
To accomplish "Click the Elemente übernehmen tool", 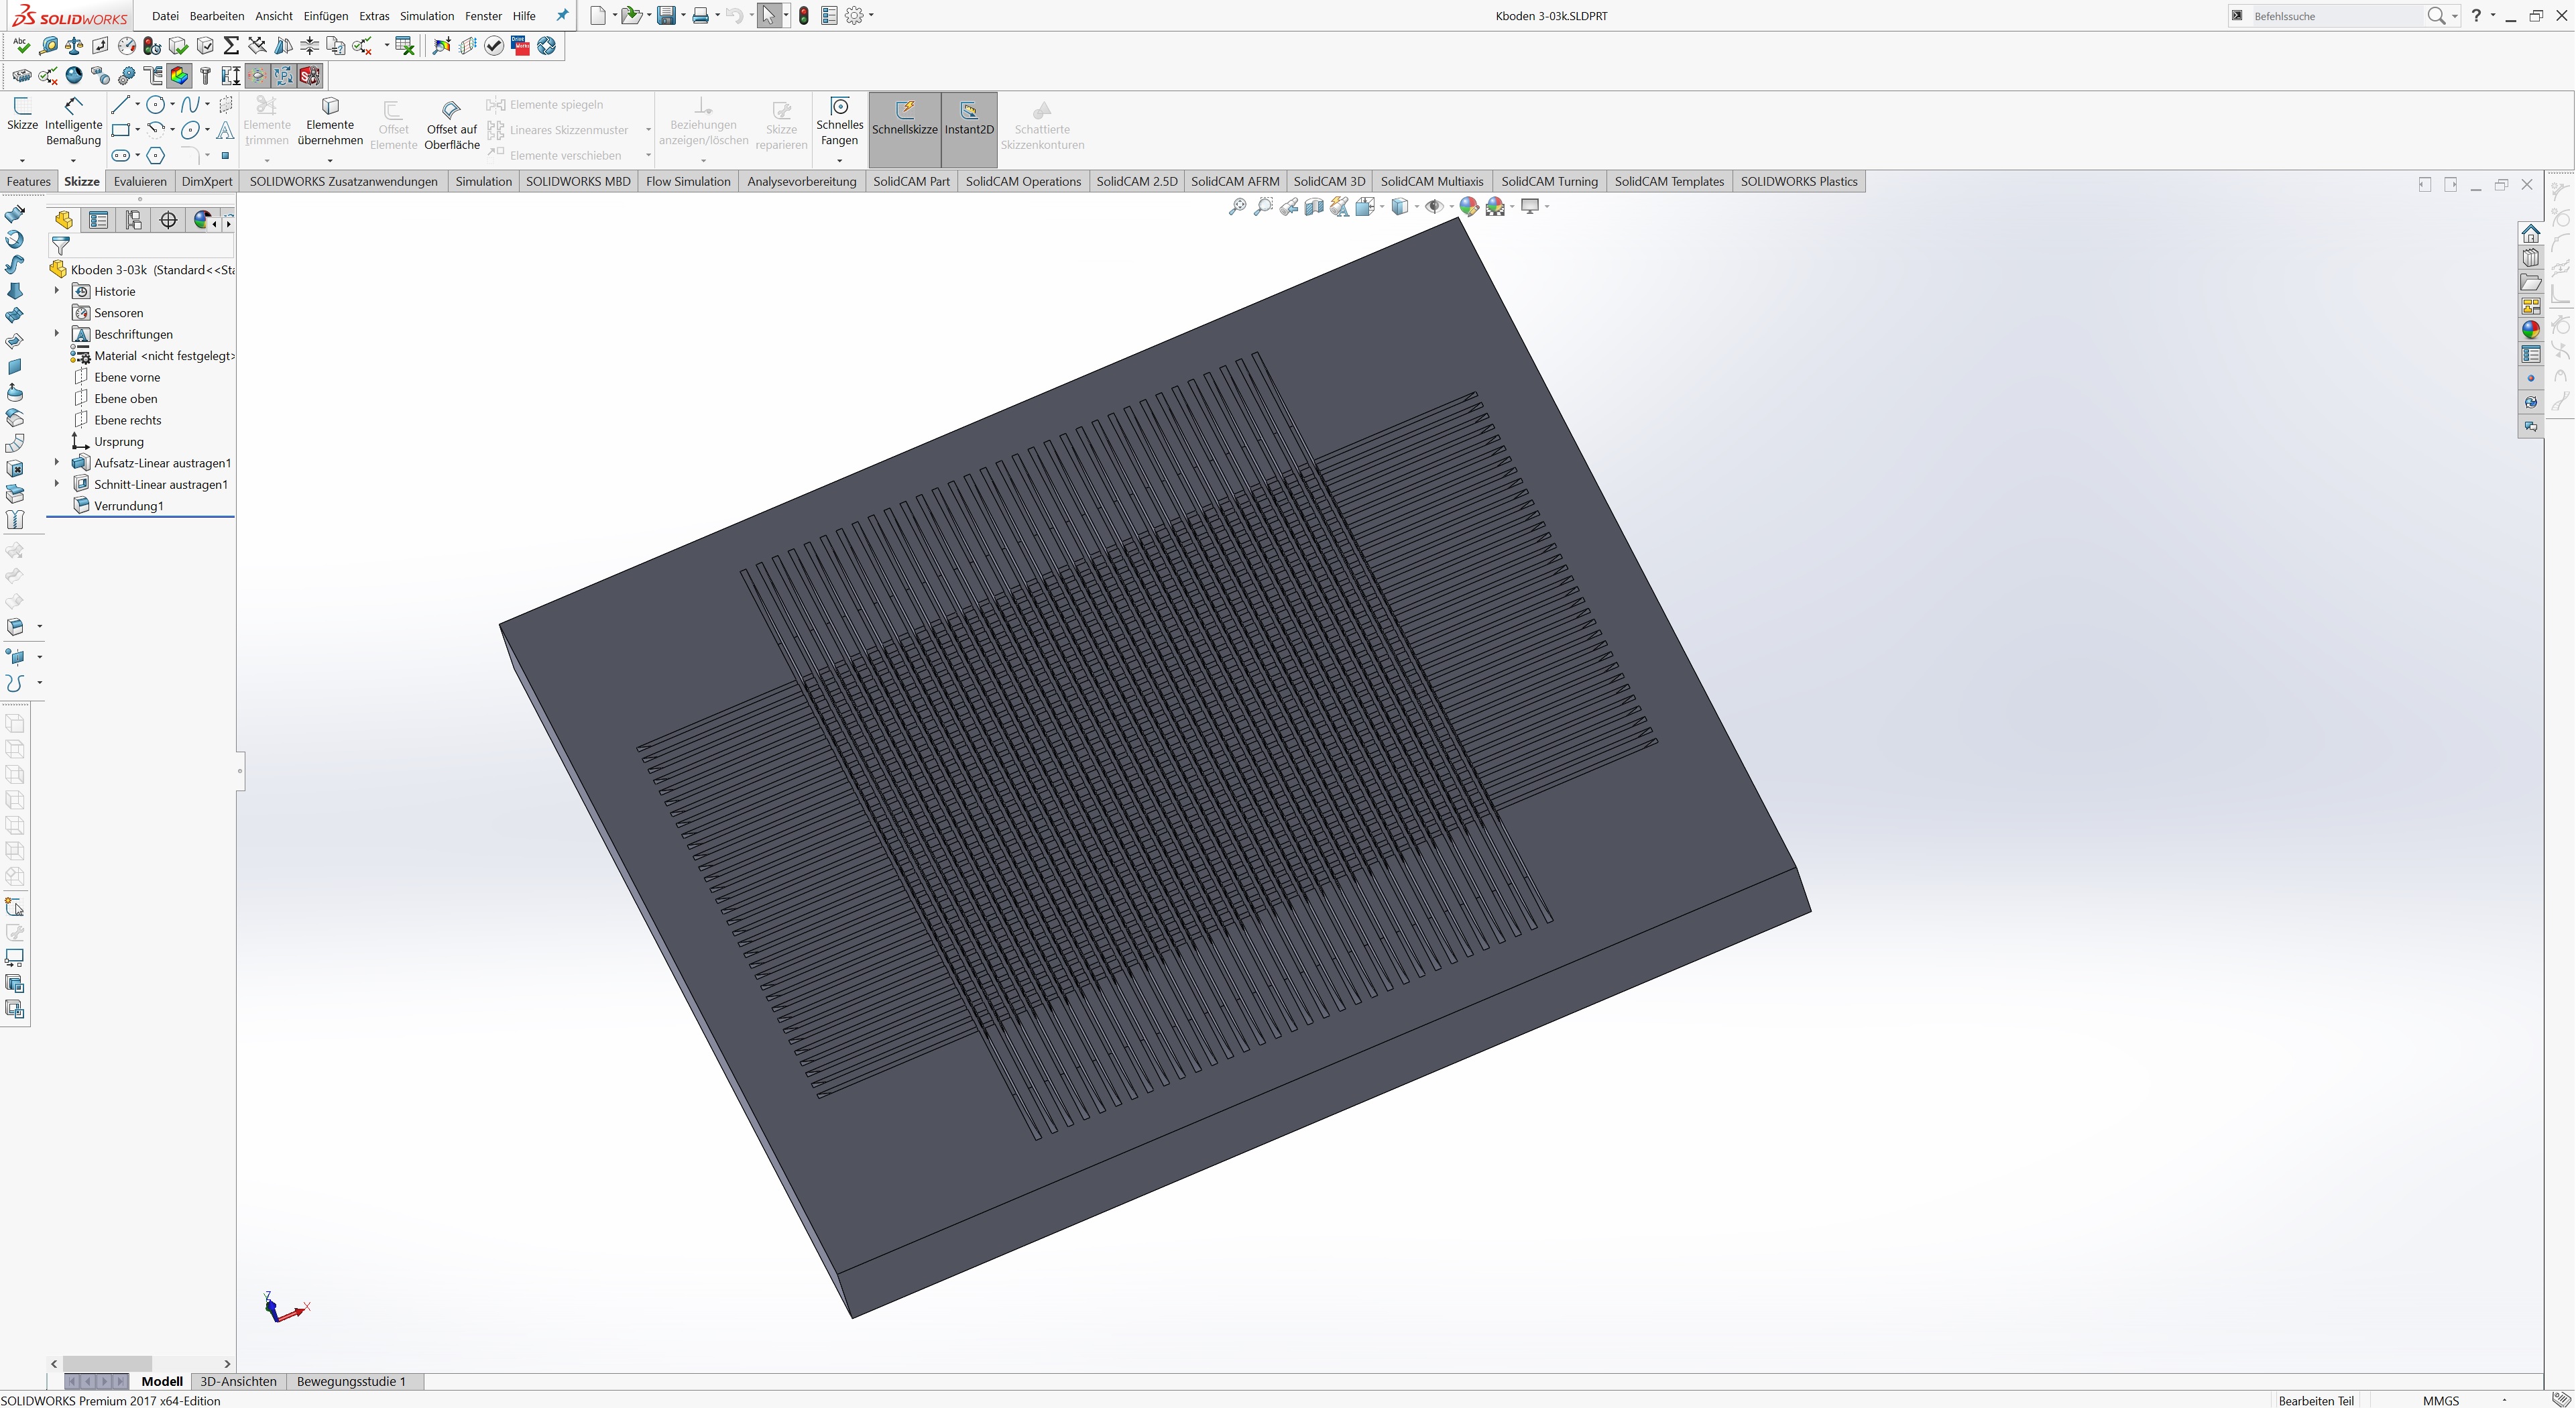I will coord(330,125).
